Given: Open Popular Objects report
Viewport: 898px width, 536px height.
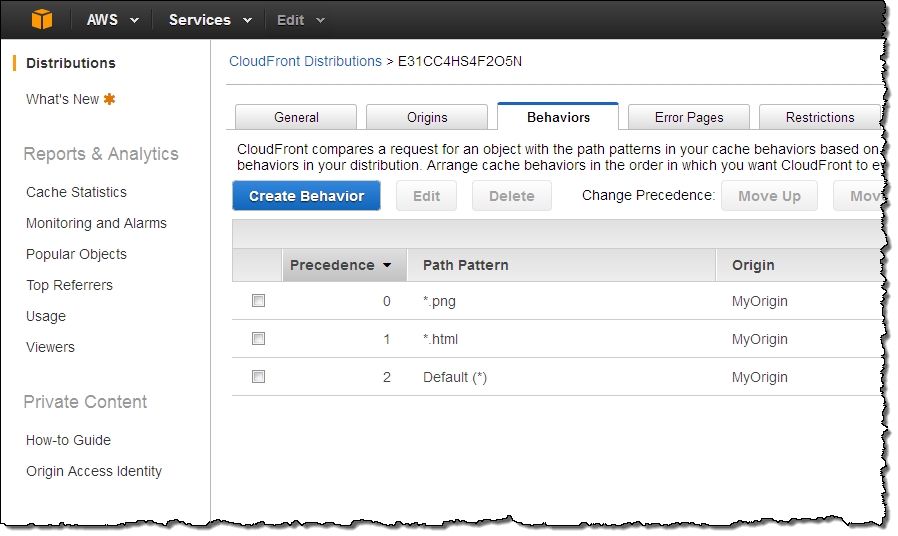Looking at the screenshot, I should (x=76, y=254).
